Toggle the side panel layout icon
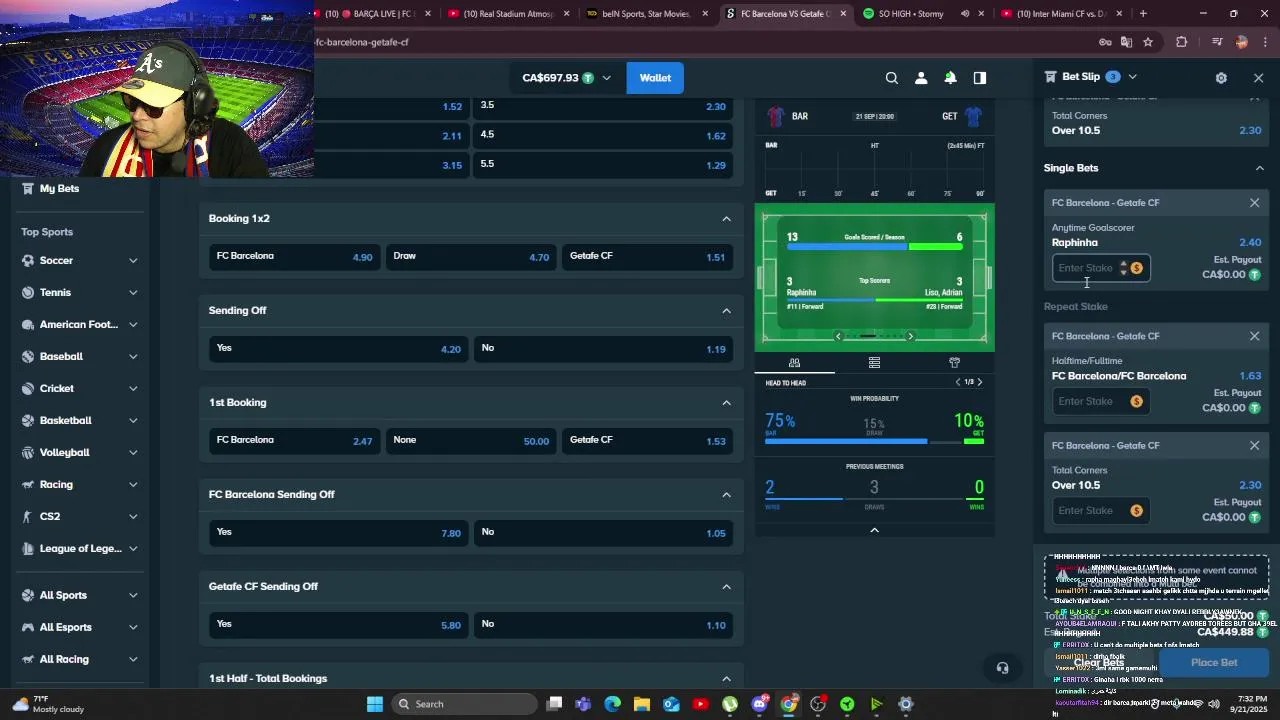Viewport: 1280px width, 720px height. point(980,78)
